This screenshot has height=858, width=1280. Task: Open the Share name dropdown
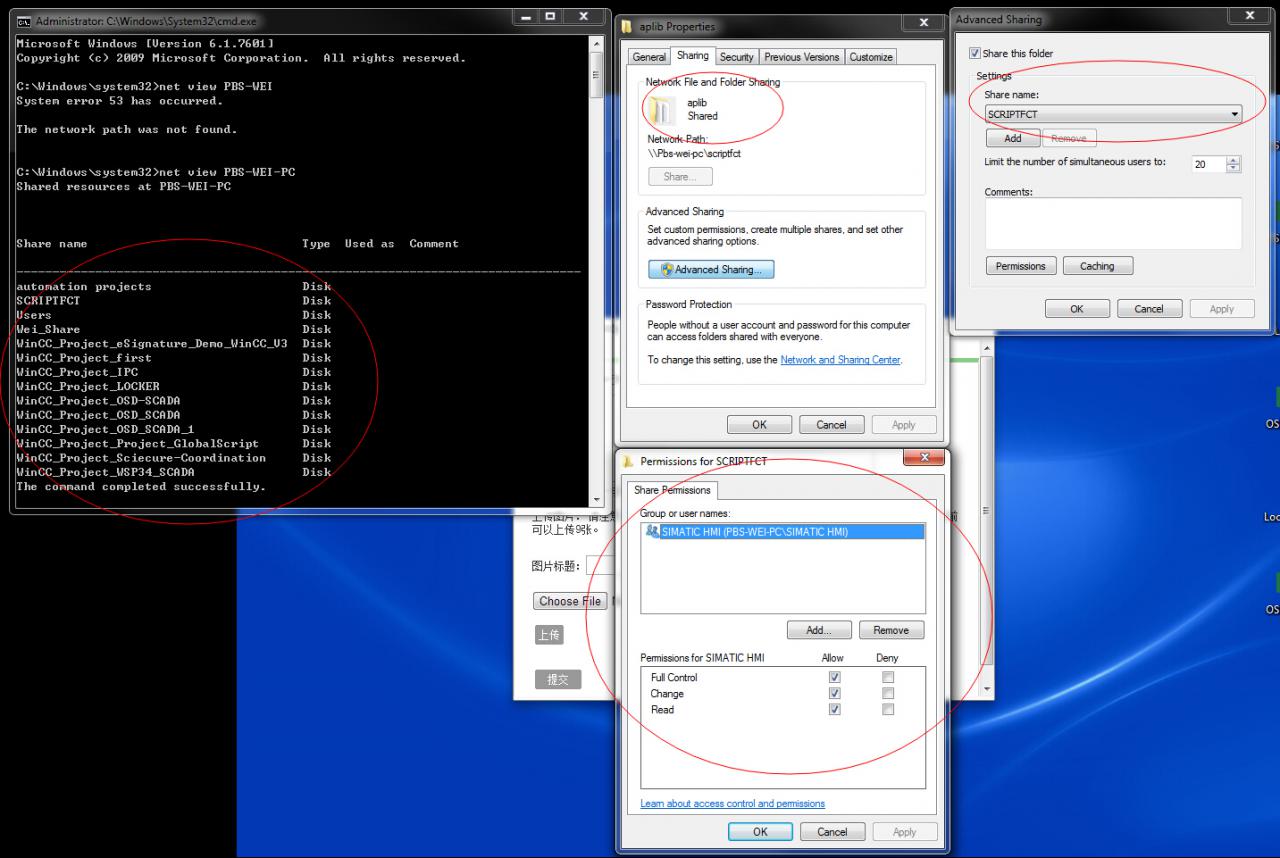point(1234,114)
